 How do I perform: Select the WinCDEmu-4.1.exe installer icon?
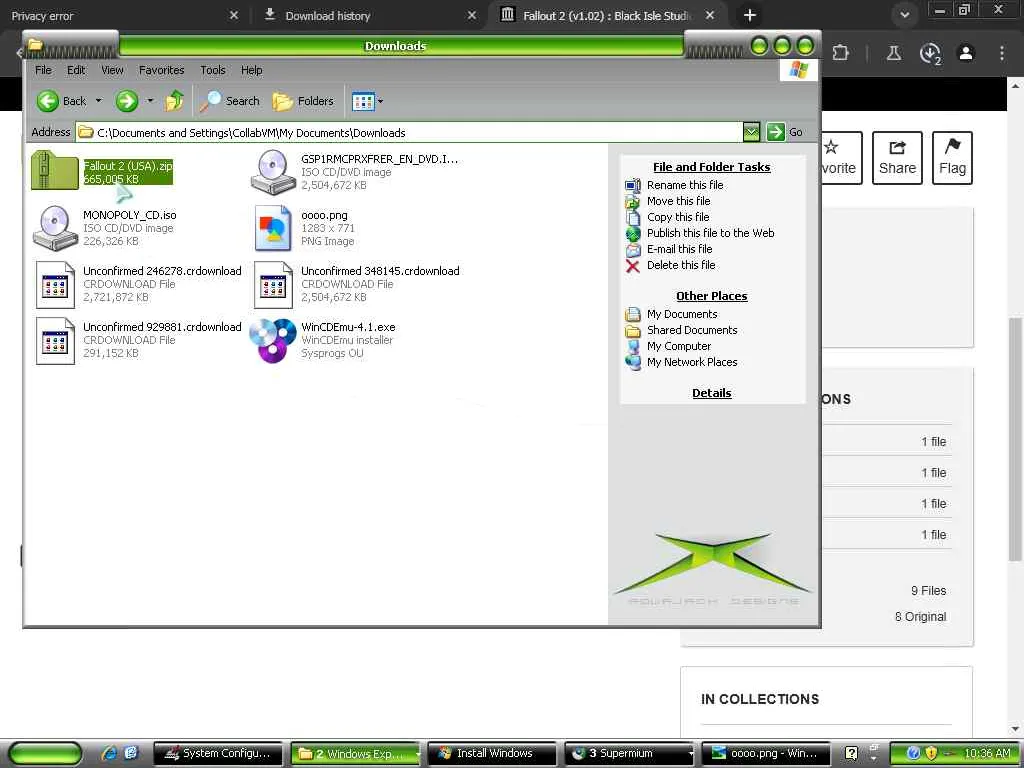pos(273,340)
